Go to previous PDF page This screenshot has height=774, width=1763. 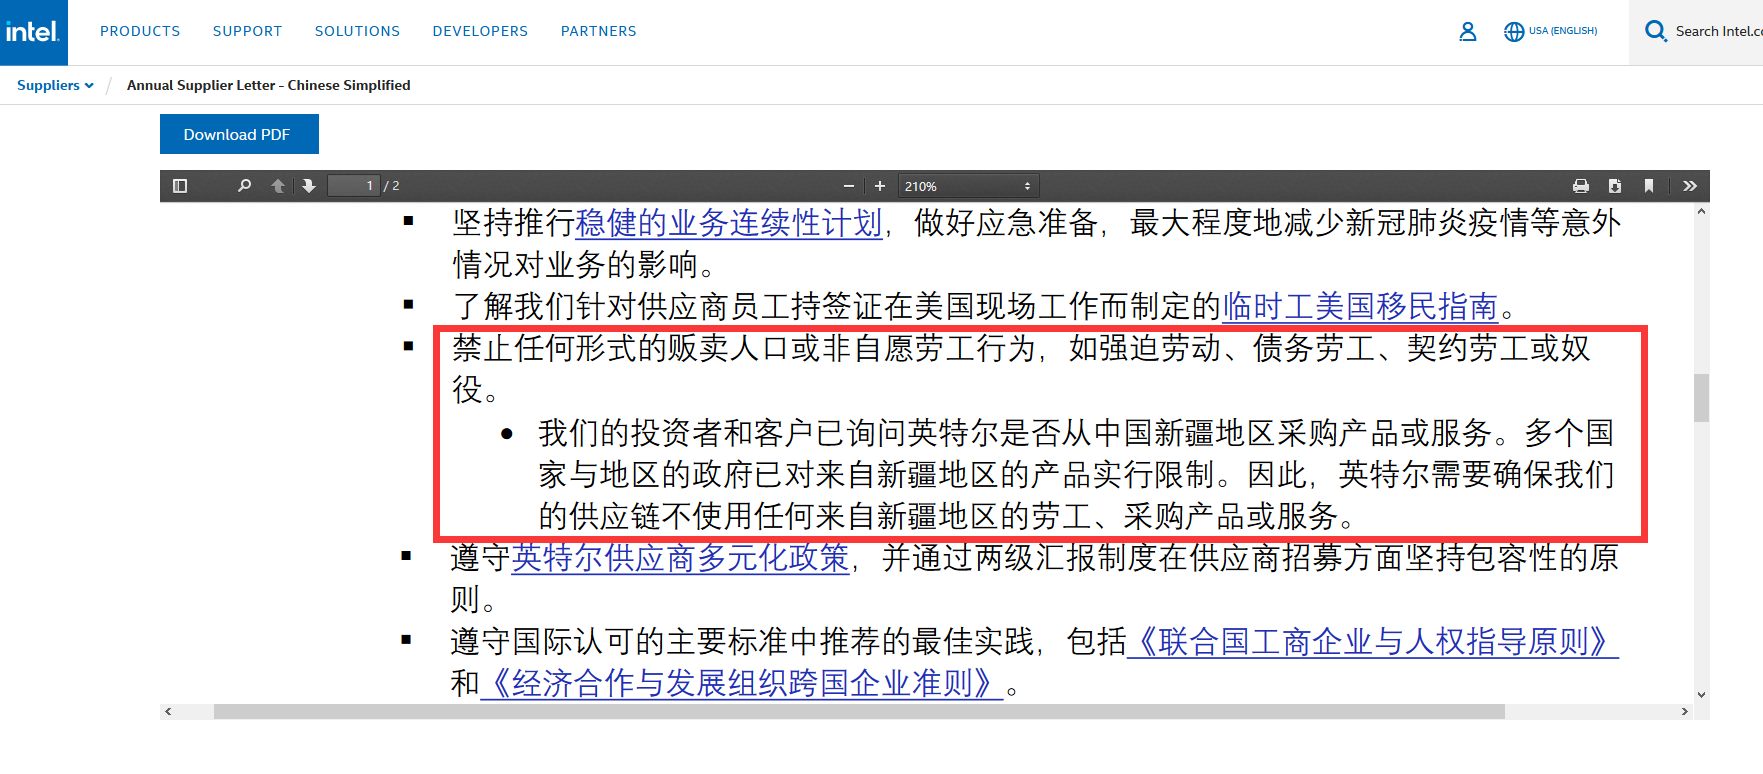click(278, 186)
